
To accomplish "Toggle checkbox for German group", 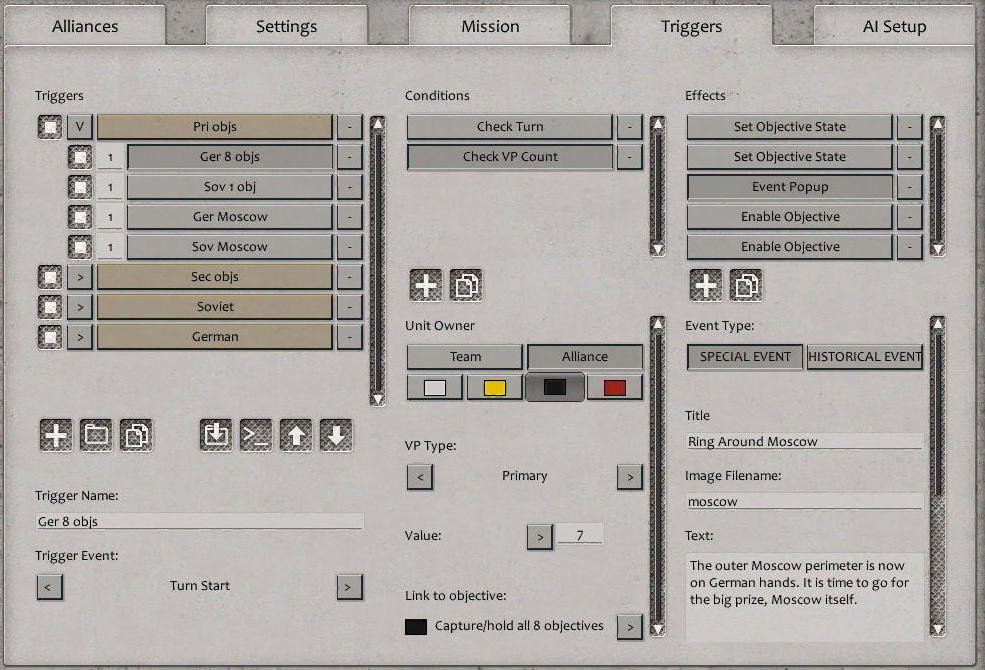I will [x=50, y=337].
